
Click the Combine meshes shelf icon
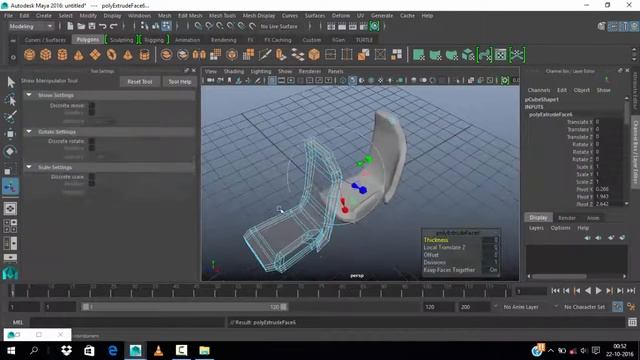[166, 55]
